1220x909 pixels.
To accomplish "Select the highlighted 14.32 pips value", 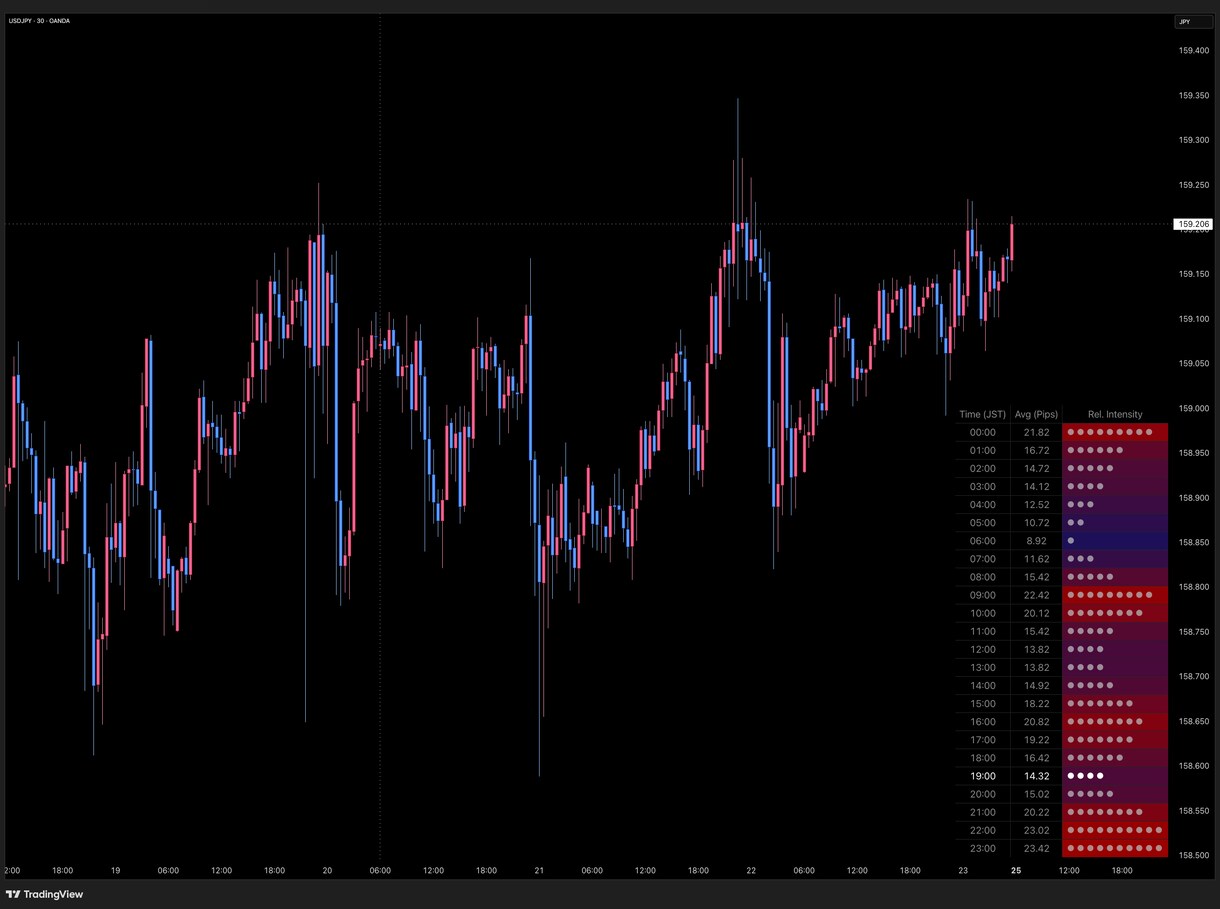I will (1036, 776).
